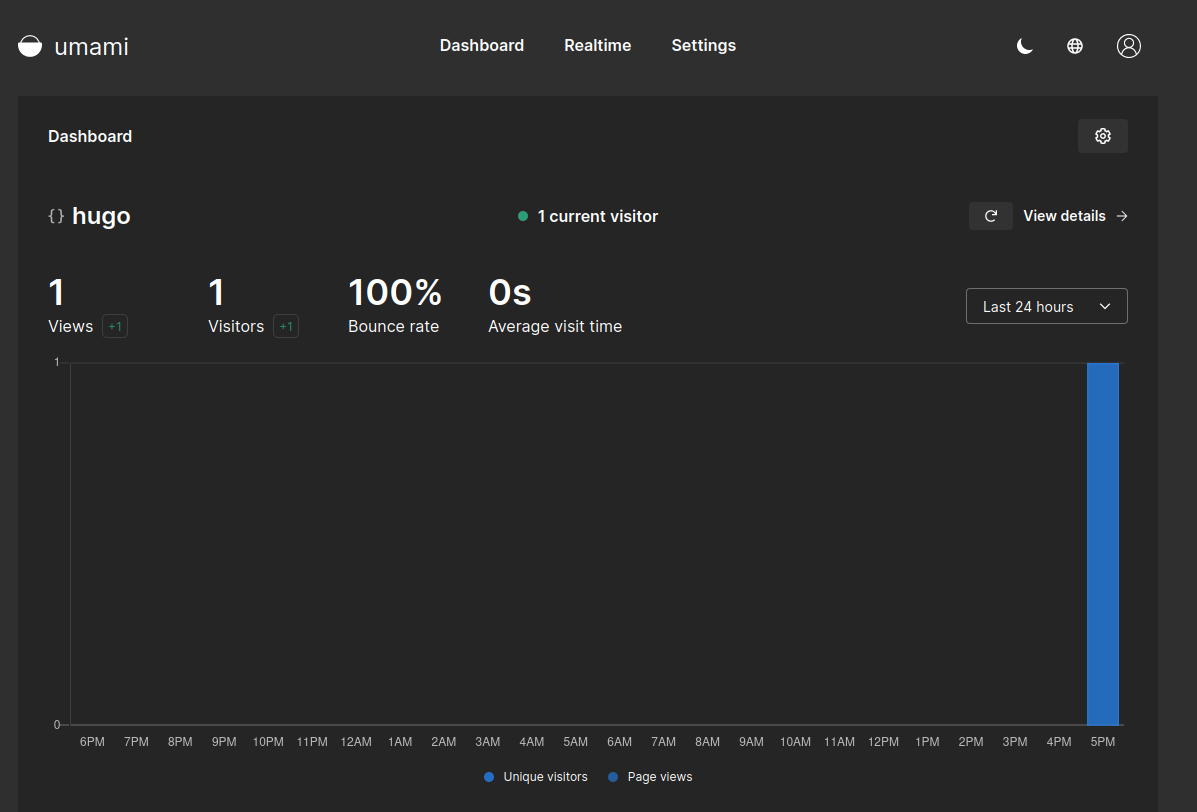Open language selector globe icon
The width and height of the screenshot is (1197, 812).
(1075, 46)
